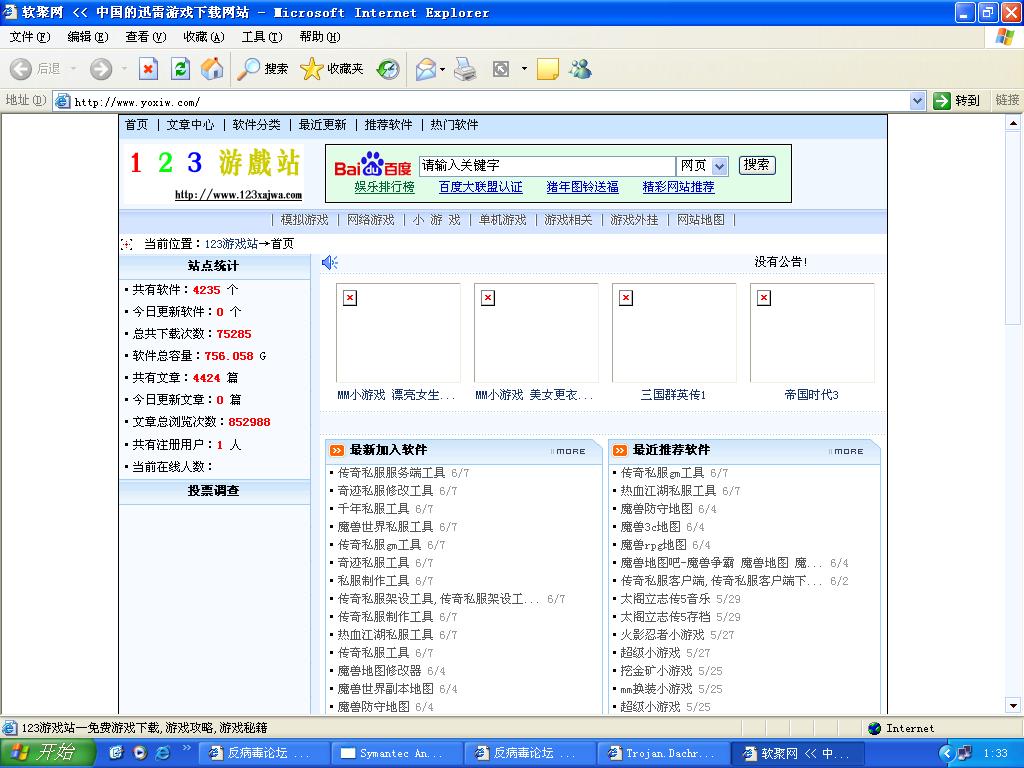Open 火影忍者小游戏 entry
Viewport: 1024px width, 768px height.
[x=662, y=635]
